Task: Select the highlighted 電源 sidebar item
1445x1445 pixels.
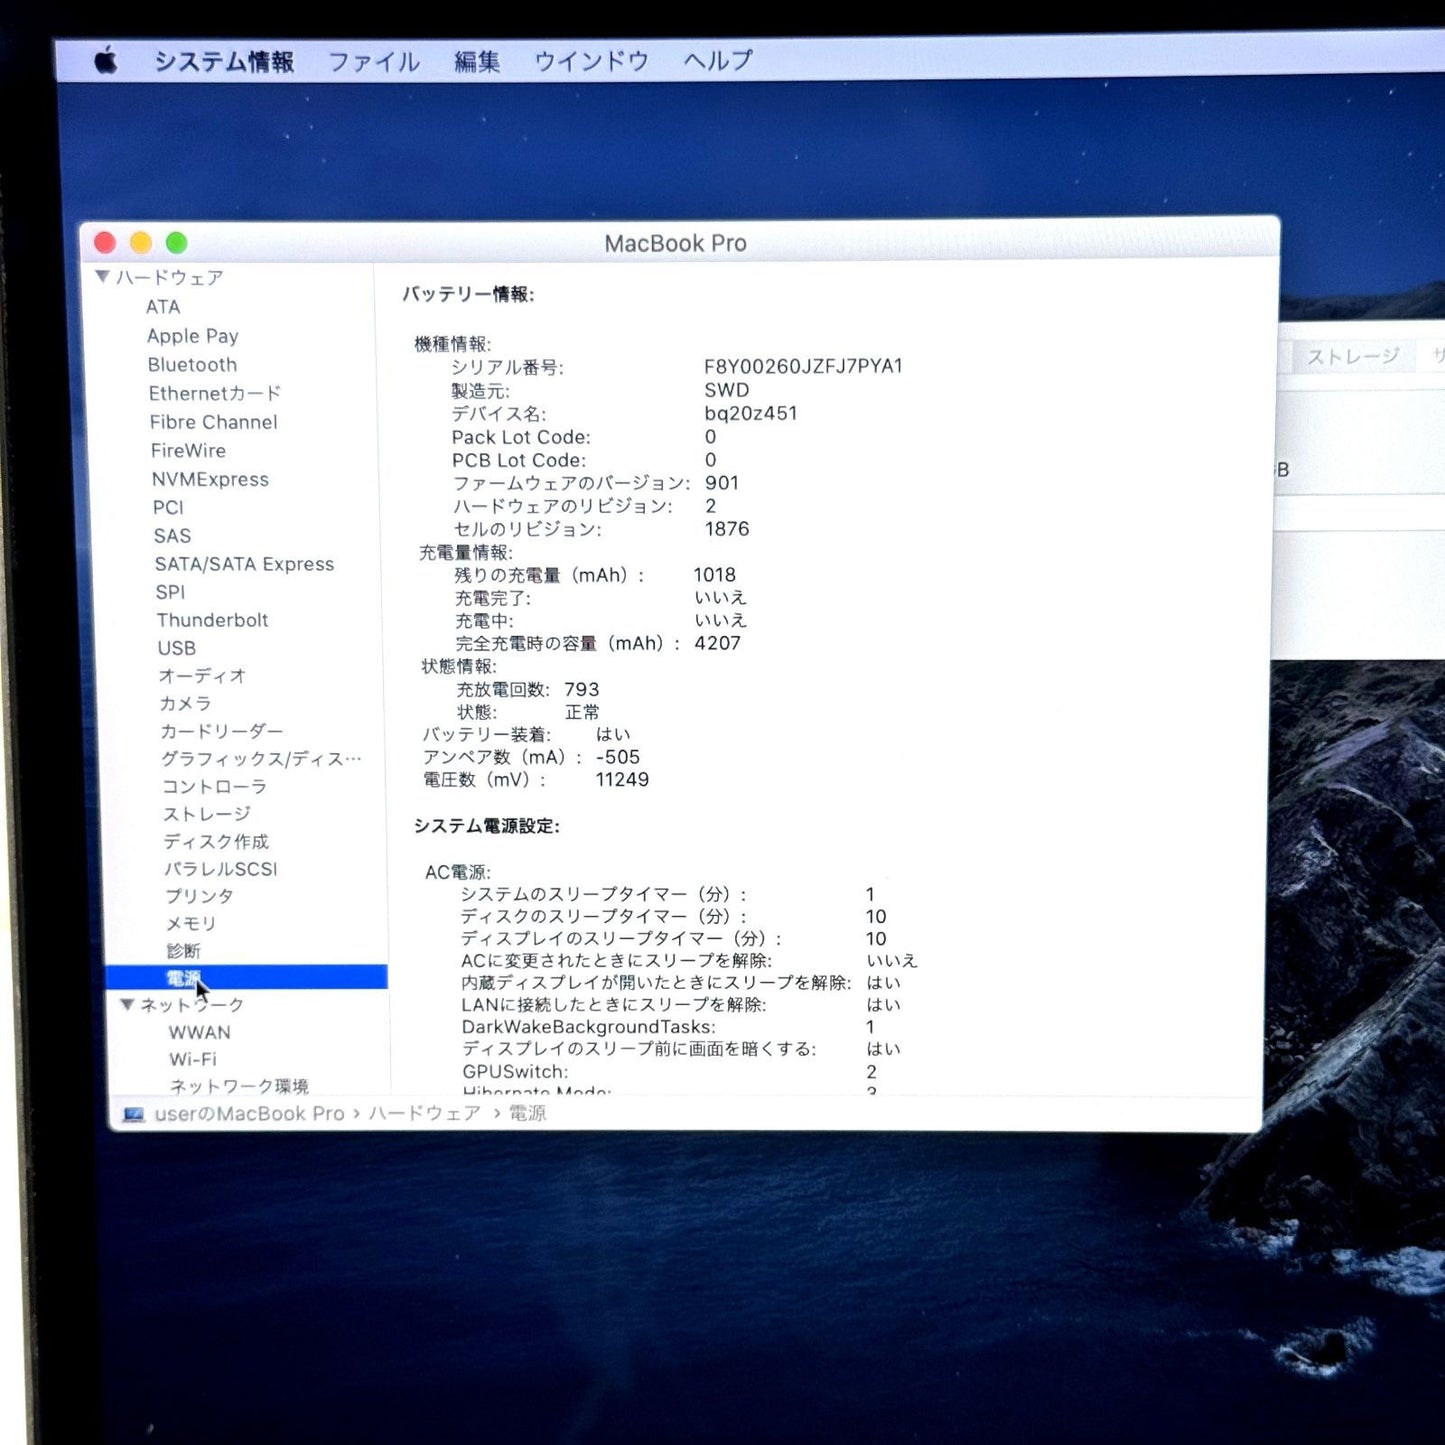Action: point(247,978)
